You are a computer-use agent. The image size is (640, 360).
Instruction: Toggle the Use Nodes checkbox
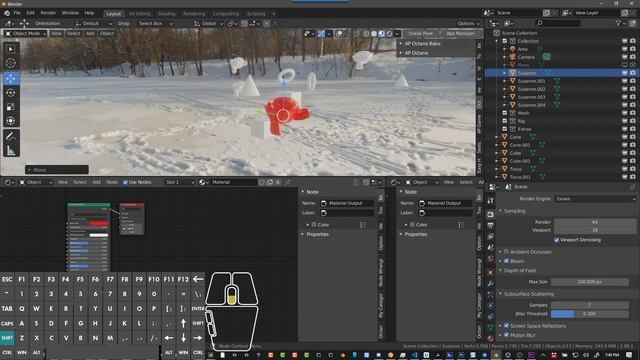point(125,182)
